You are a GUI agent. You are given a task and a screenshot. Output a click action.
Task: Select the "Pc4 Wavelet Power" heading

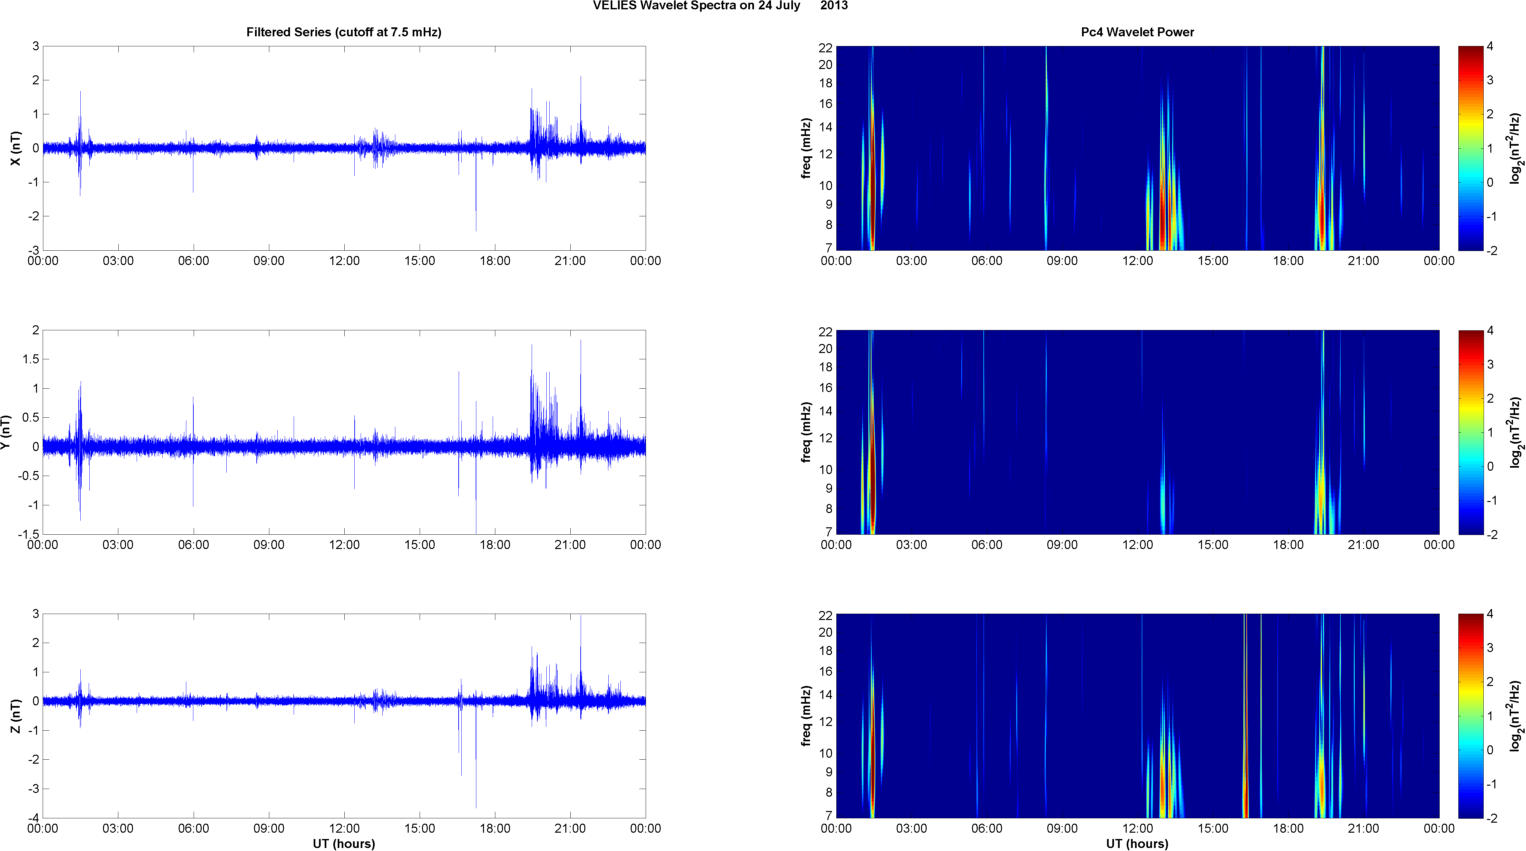pos(1137,32)
